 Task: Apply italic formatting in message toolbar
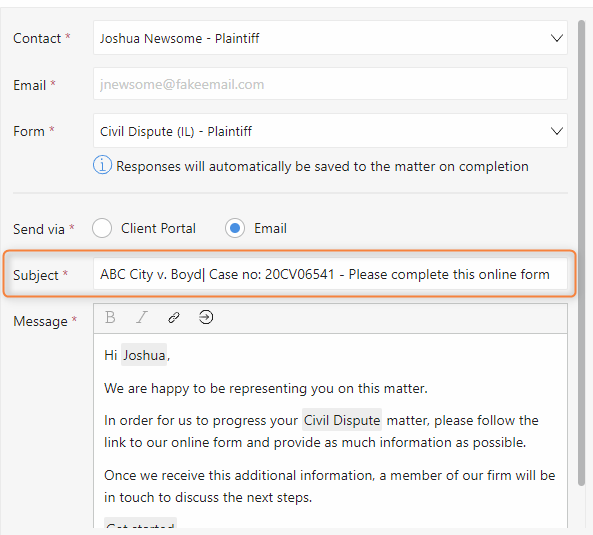[x=142, y=317]
